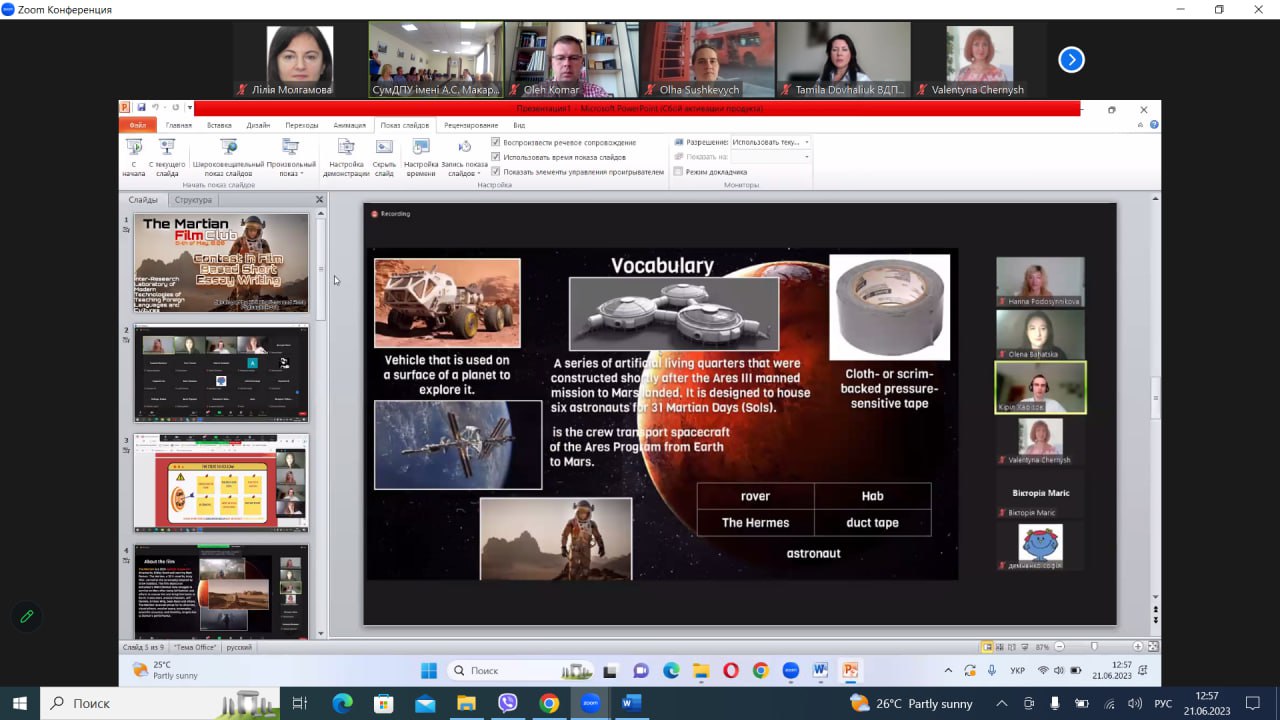Image resolution: width=1280 pixels, height=720 pixels.
Task: Click the PowerPoint zoom slider handle
Action: coord(1094,647)
